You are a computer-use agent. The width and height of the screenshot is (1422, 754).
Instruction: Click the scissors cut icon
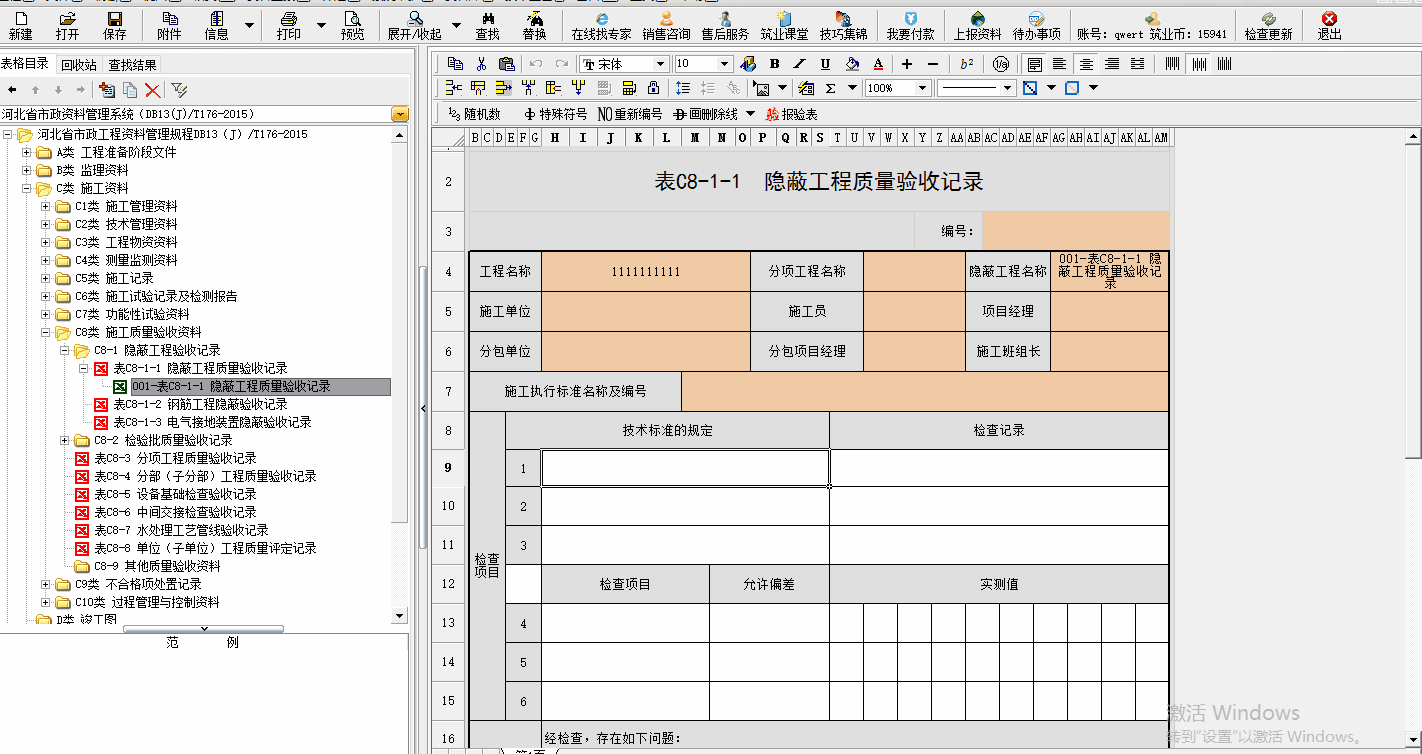(x=481, y=64)
